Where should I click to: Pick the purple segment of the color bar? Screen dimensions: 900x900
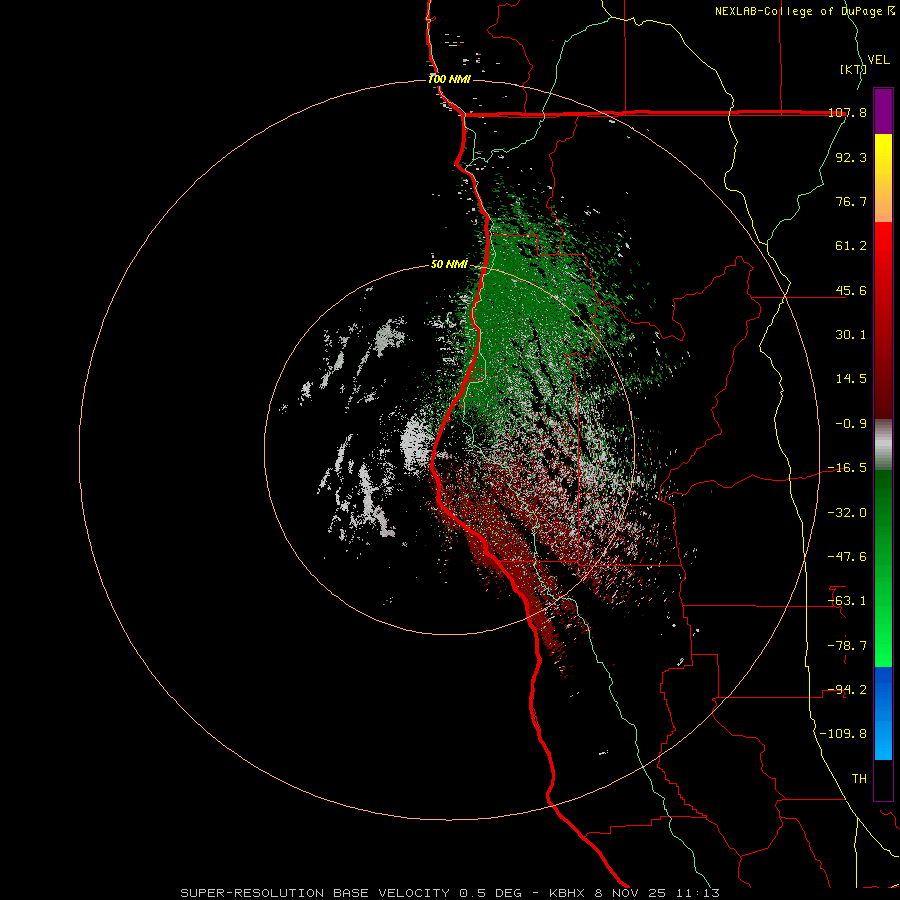[x=883, y=111]
